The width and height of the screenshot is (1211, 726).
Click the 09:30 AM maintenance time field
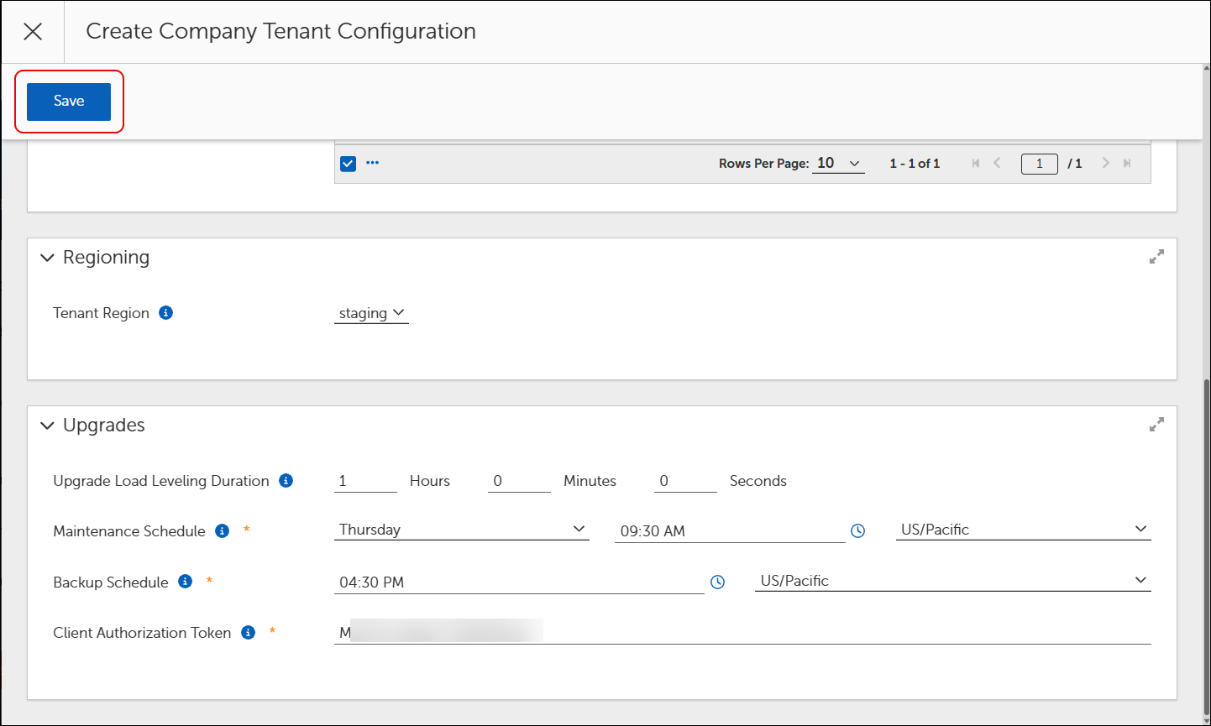[730, 531]
